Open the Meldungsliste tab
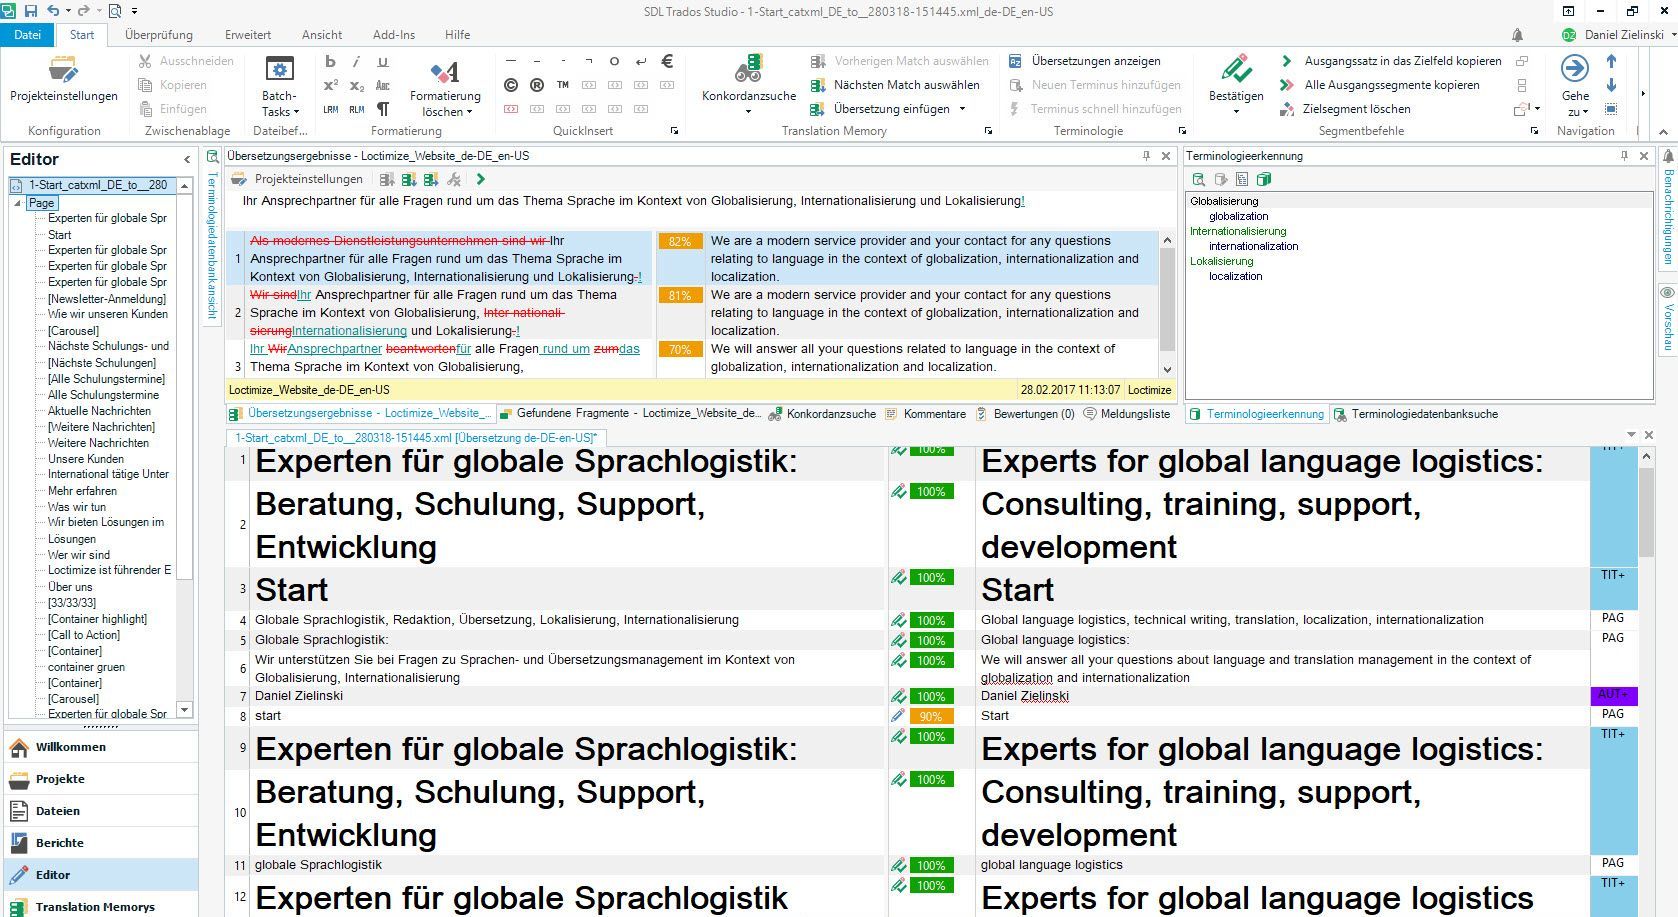The image size is (1678, 917). point(1126,414)
